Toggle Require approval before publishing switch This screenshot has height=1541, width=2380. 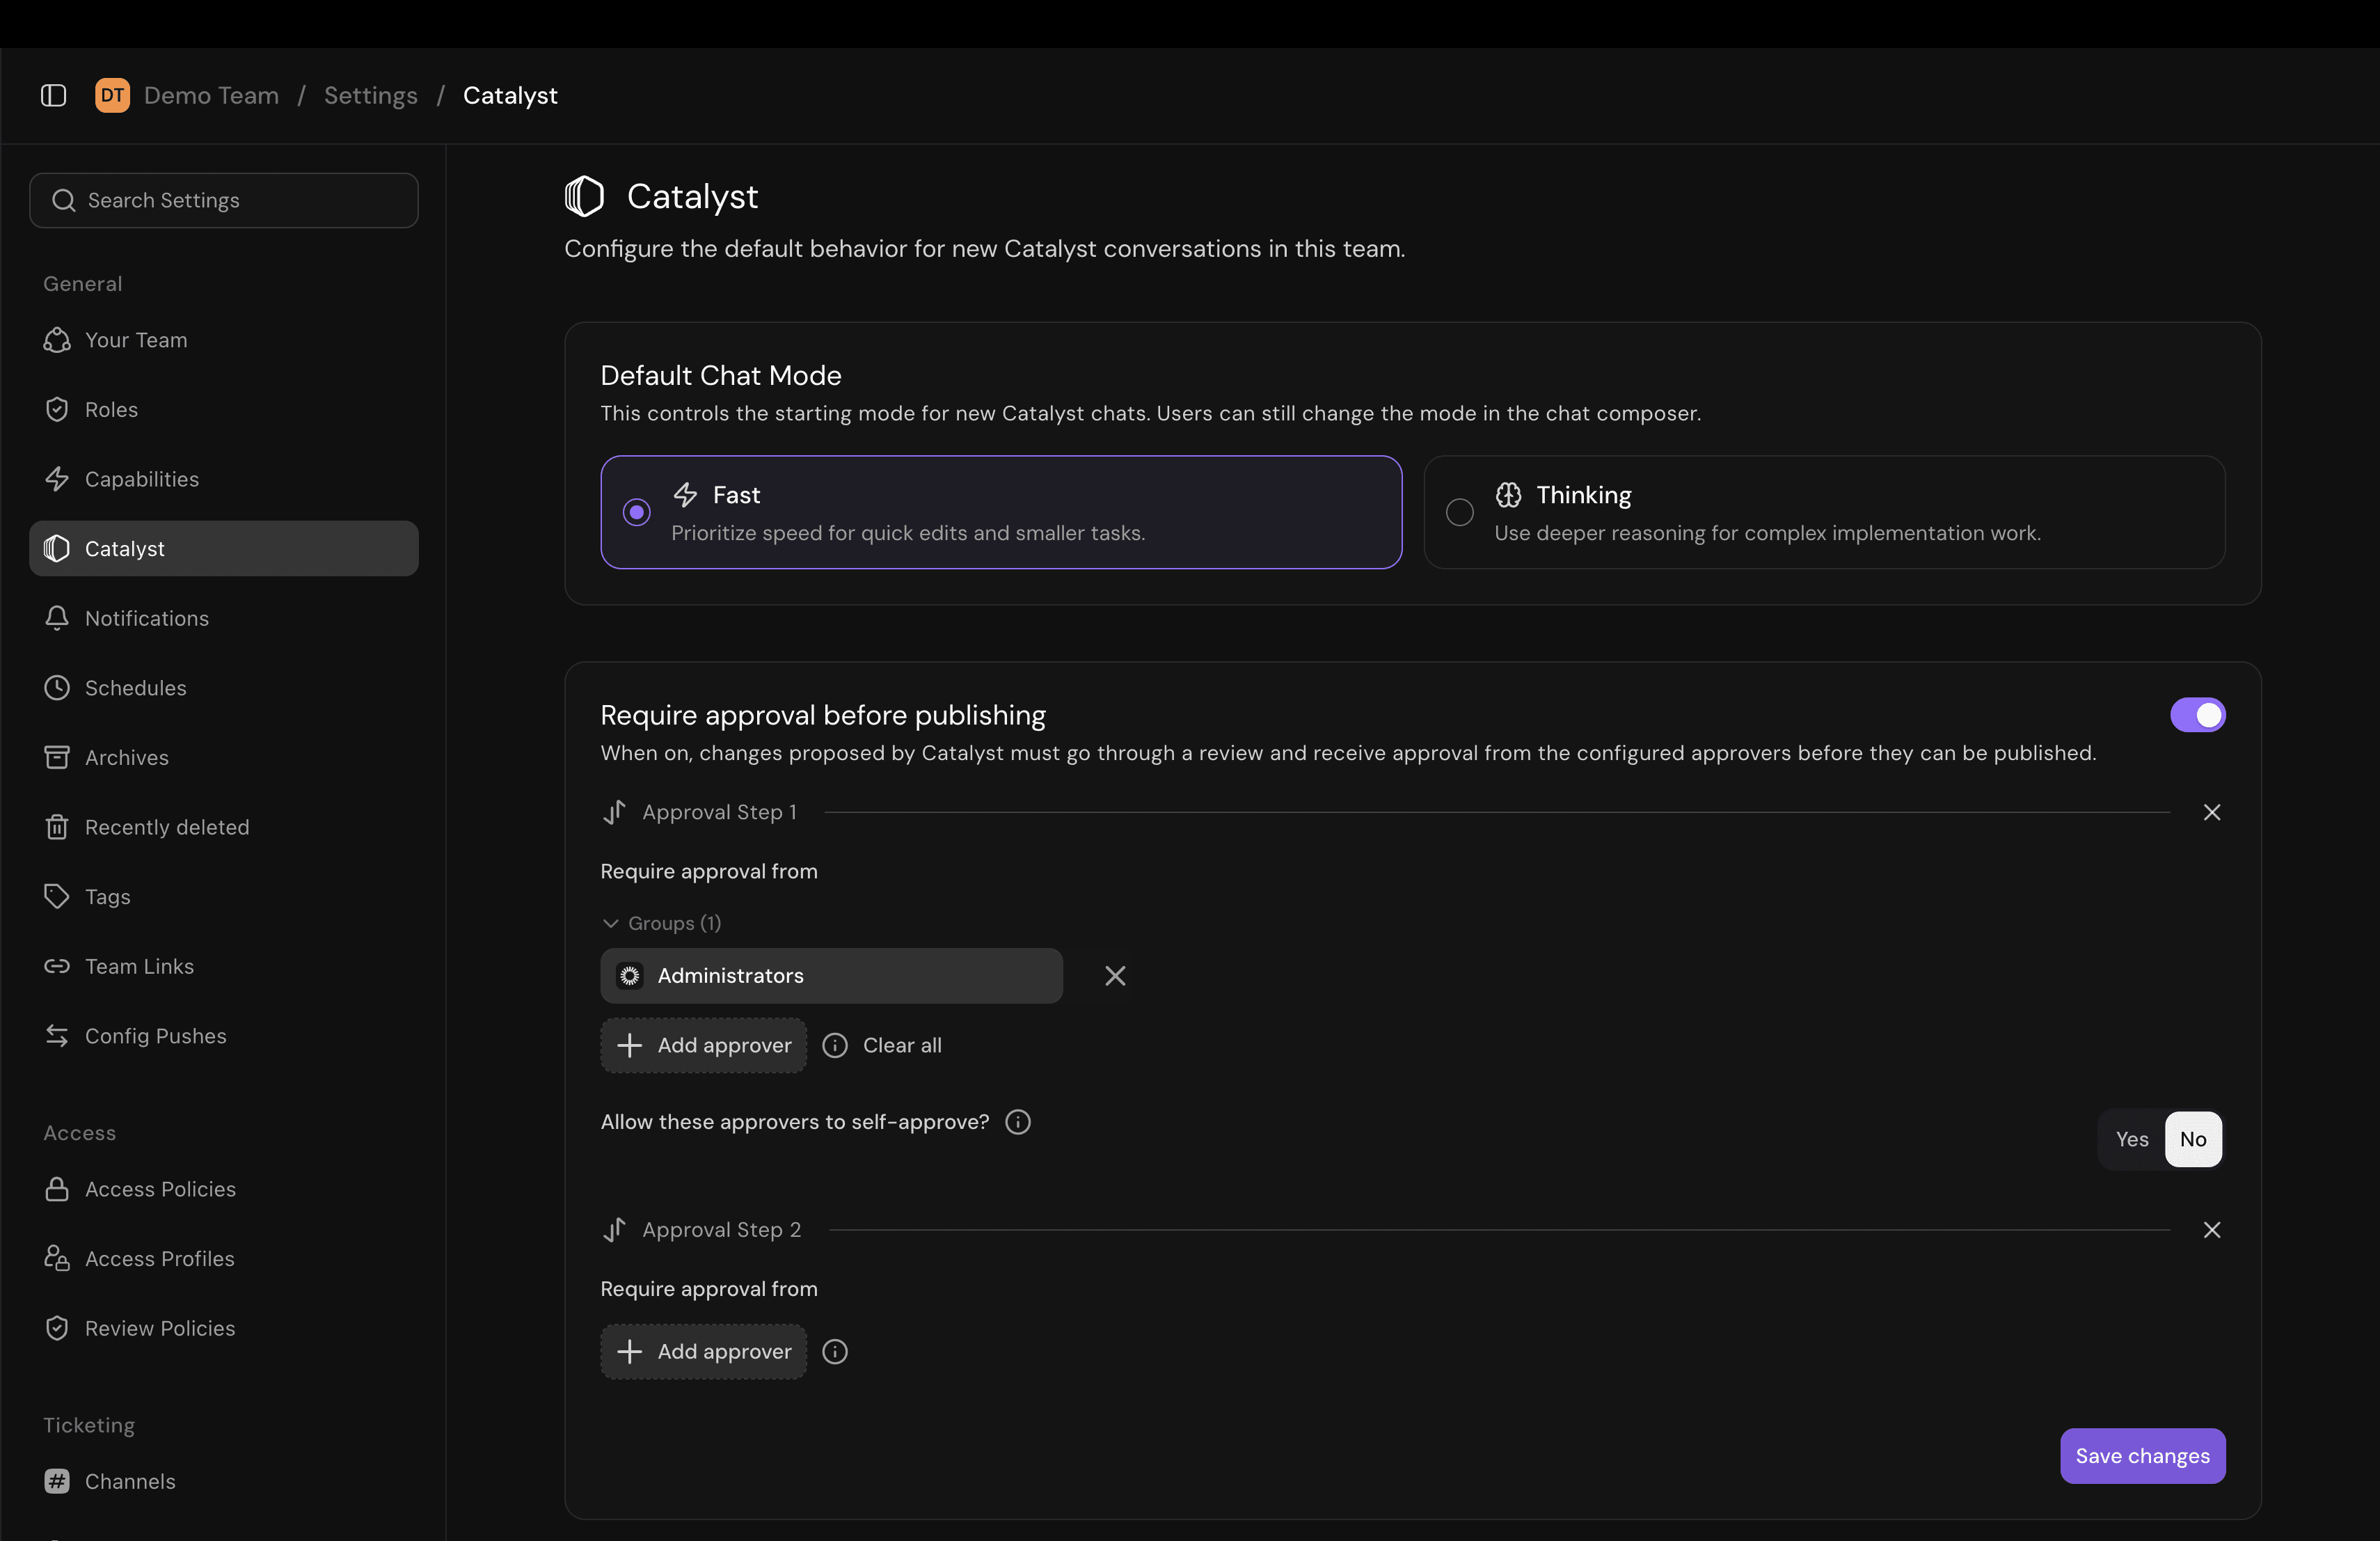tap(2197, 715)
